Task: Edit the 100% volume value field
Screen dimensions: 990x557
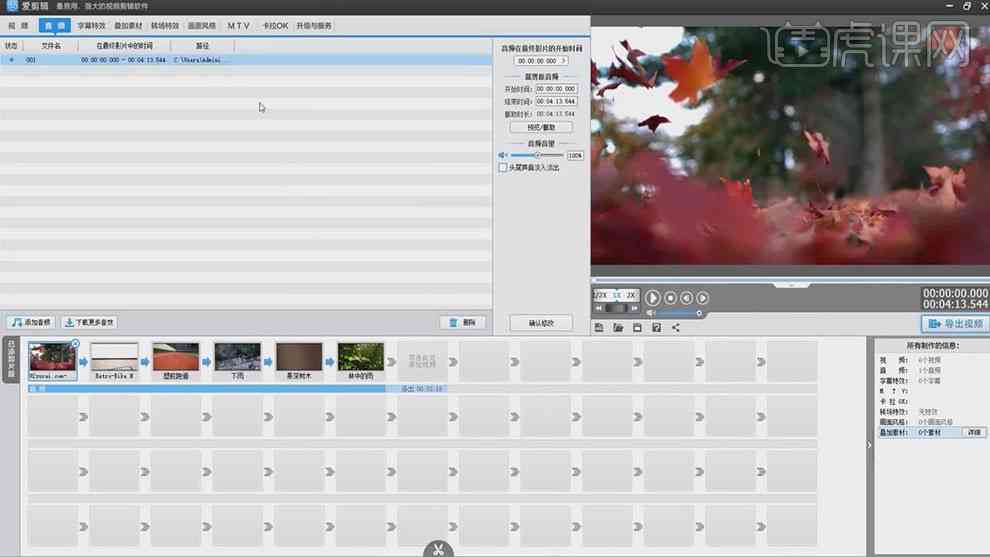Action: 575,155
